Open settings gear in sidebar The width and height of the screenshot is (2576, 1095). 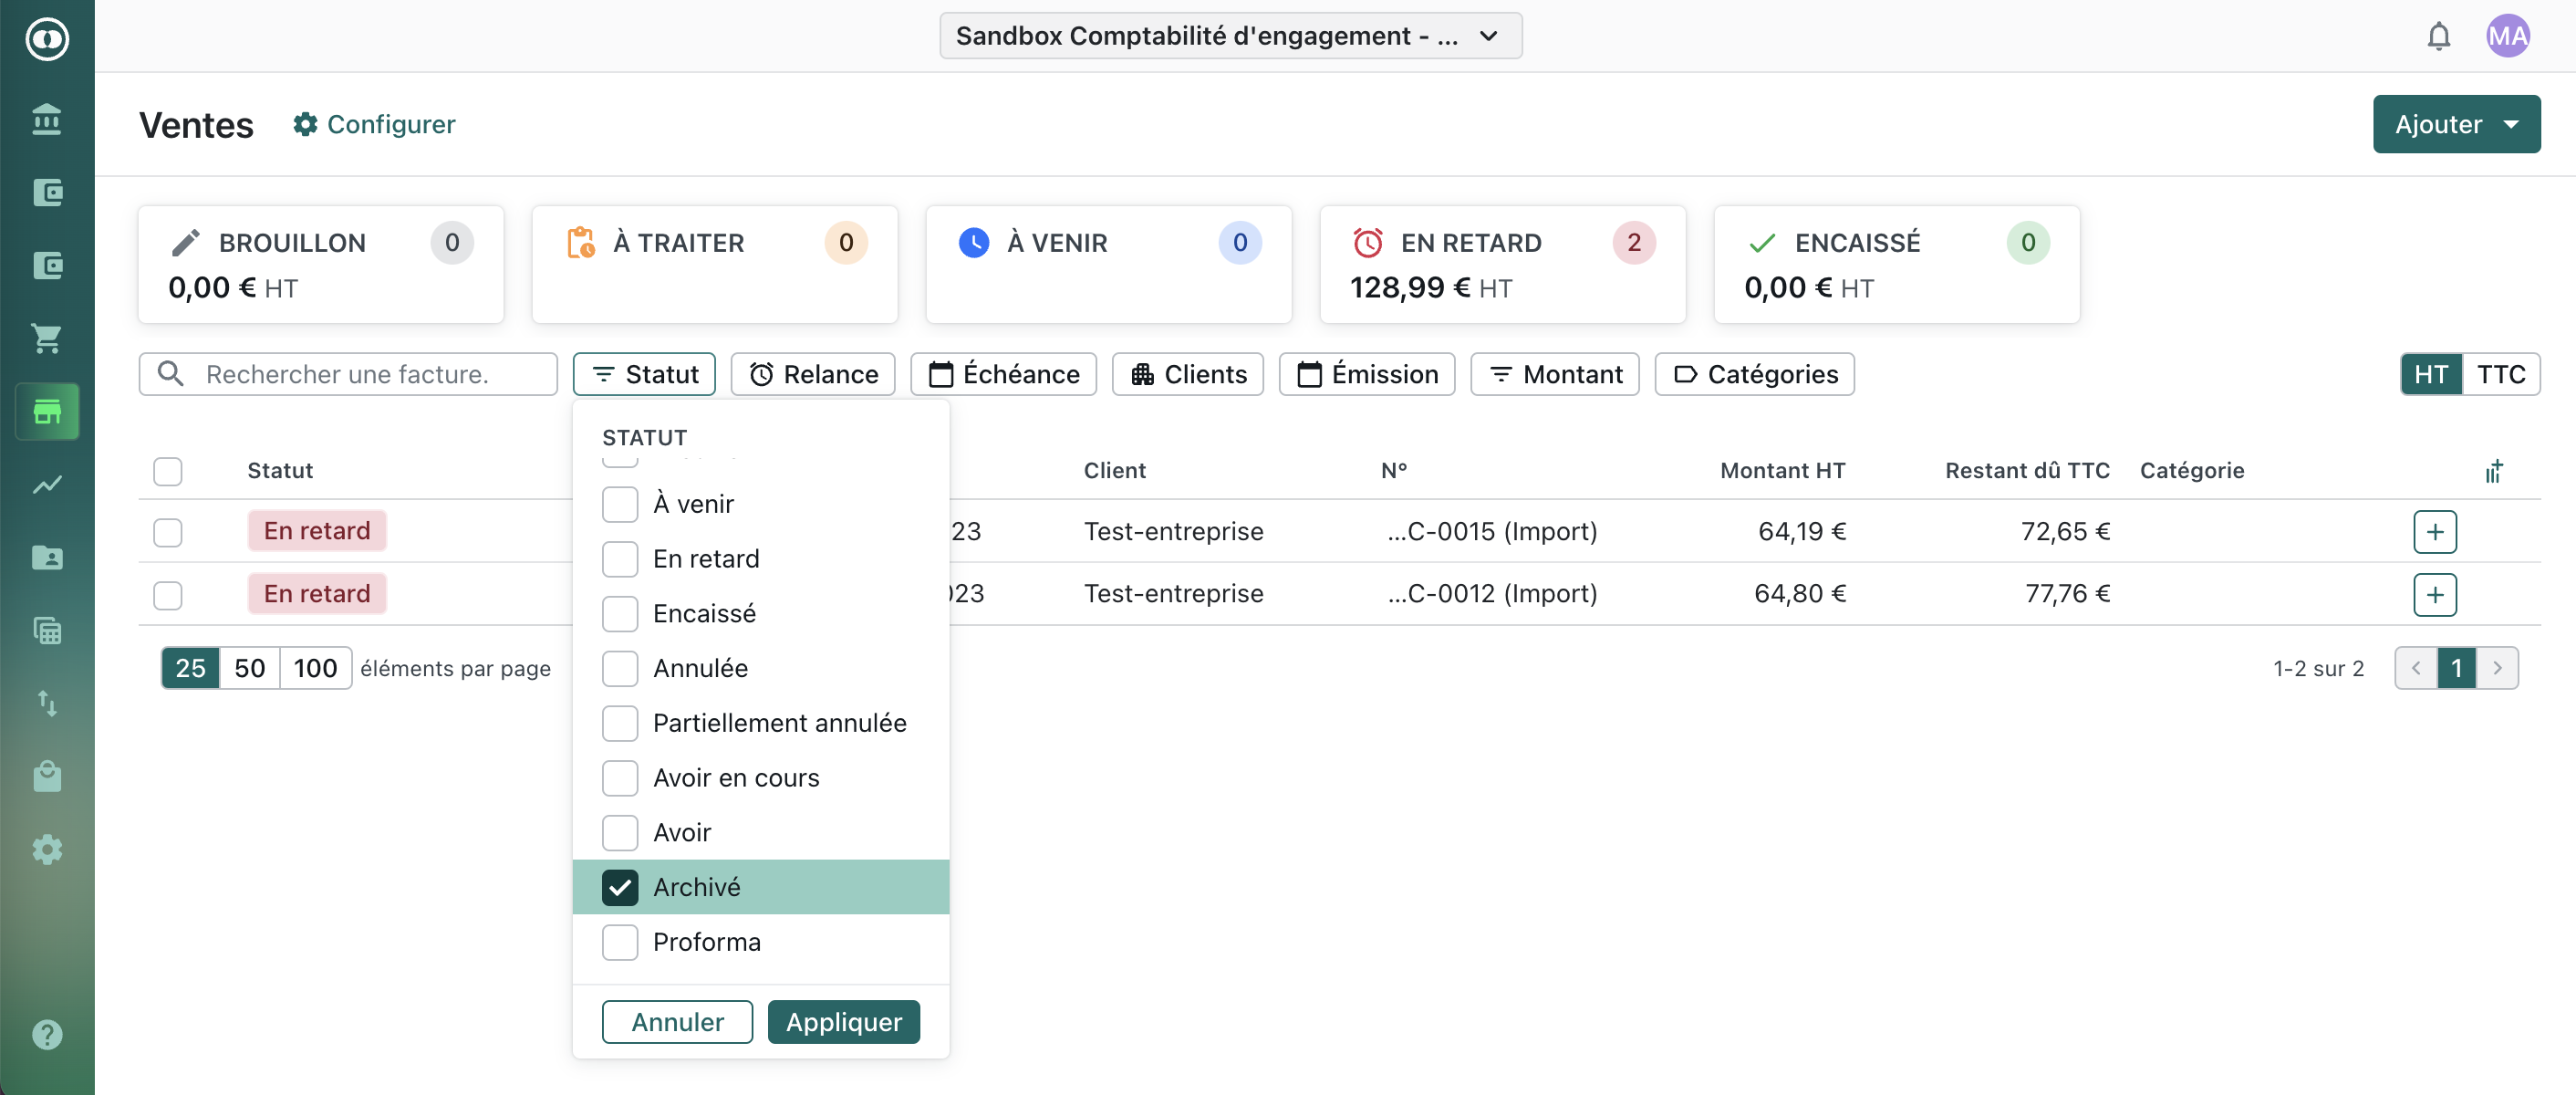click(46, 849)
